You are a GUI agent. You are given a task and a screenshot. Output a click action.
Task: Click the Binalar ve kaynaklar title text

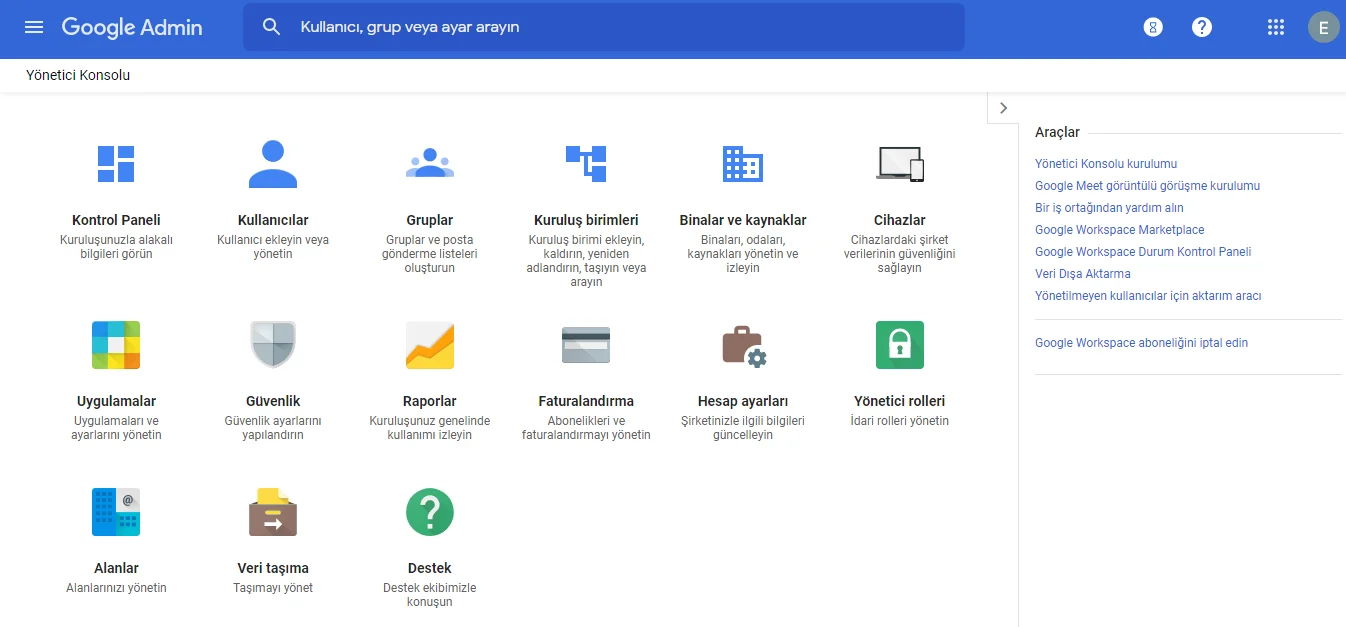coord(743,220)
